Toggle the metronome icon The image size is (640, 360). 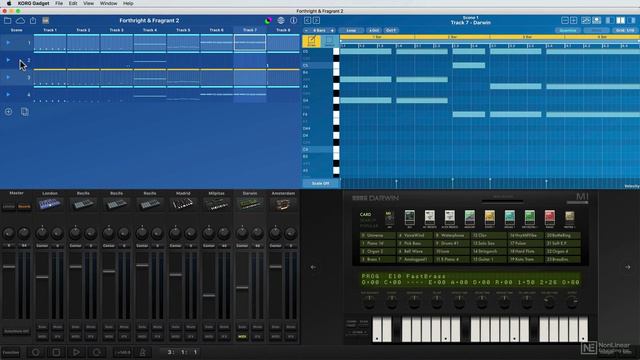[142, 352]
